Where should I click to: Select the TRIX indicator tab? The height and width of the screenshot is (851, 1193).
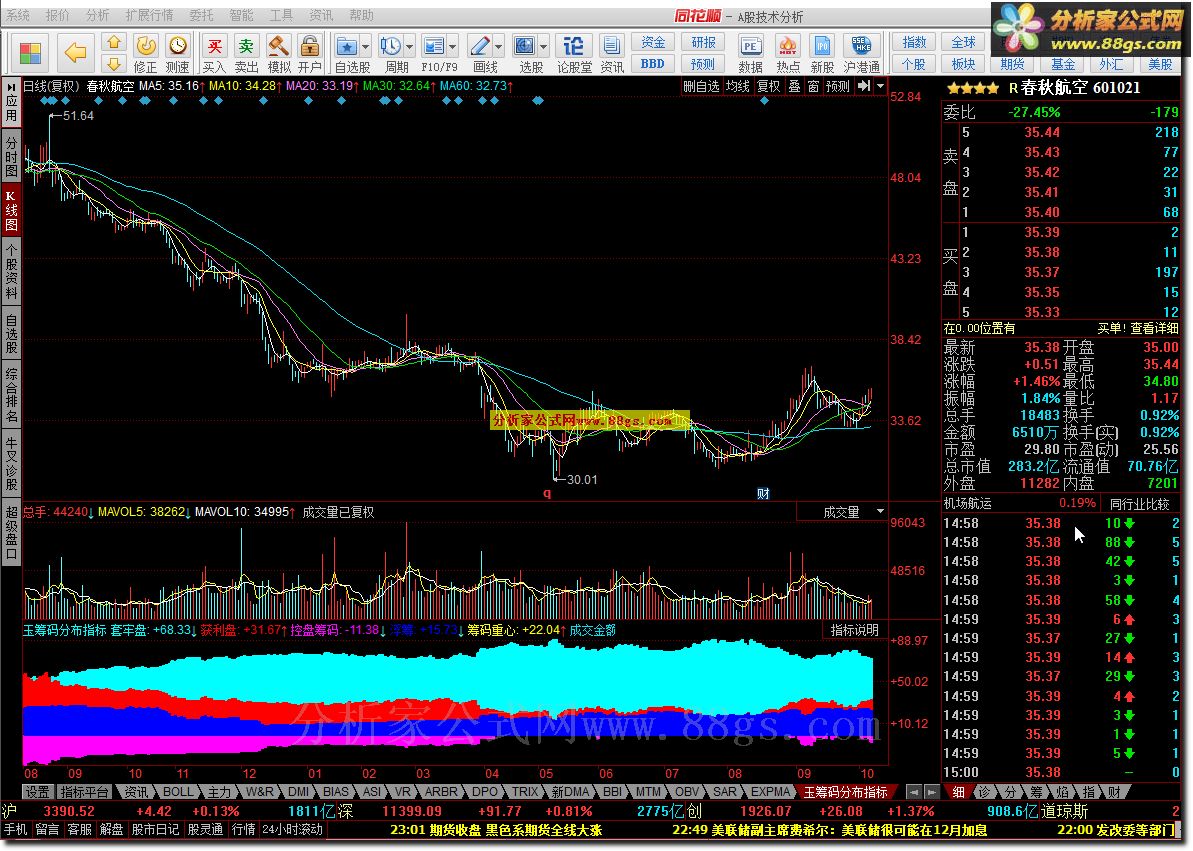tap(524, 792)
